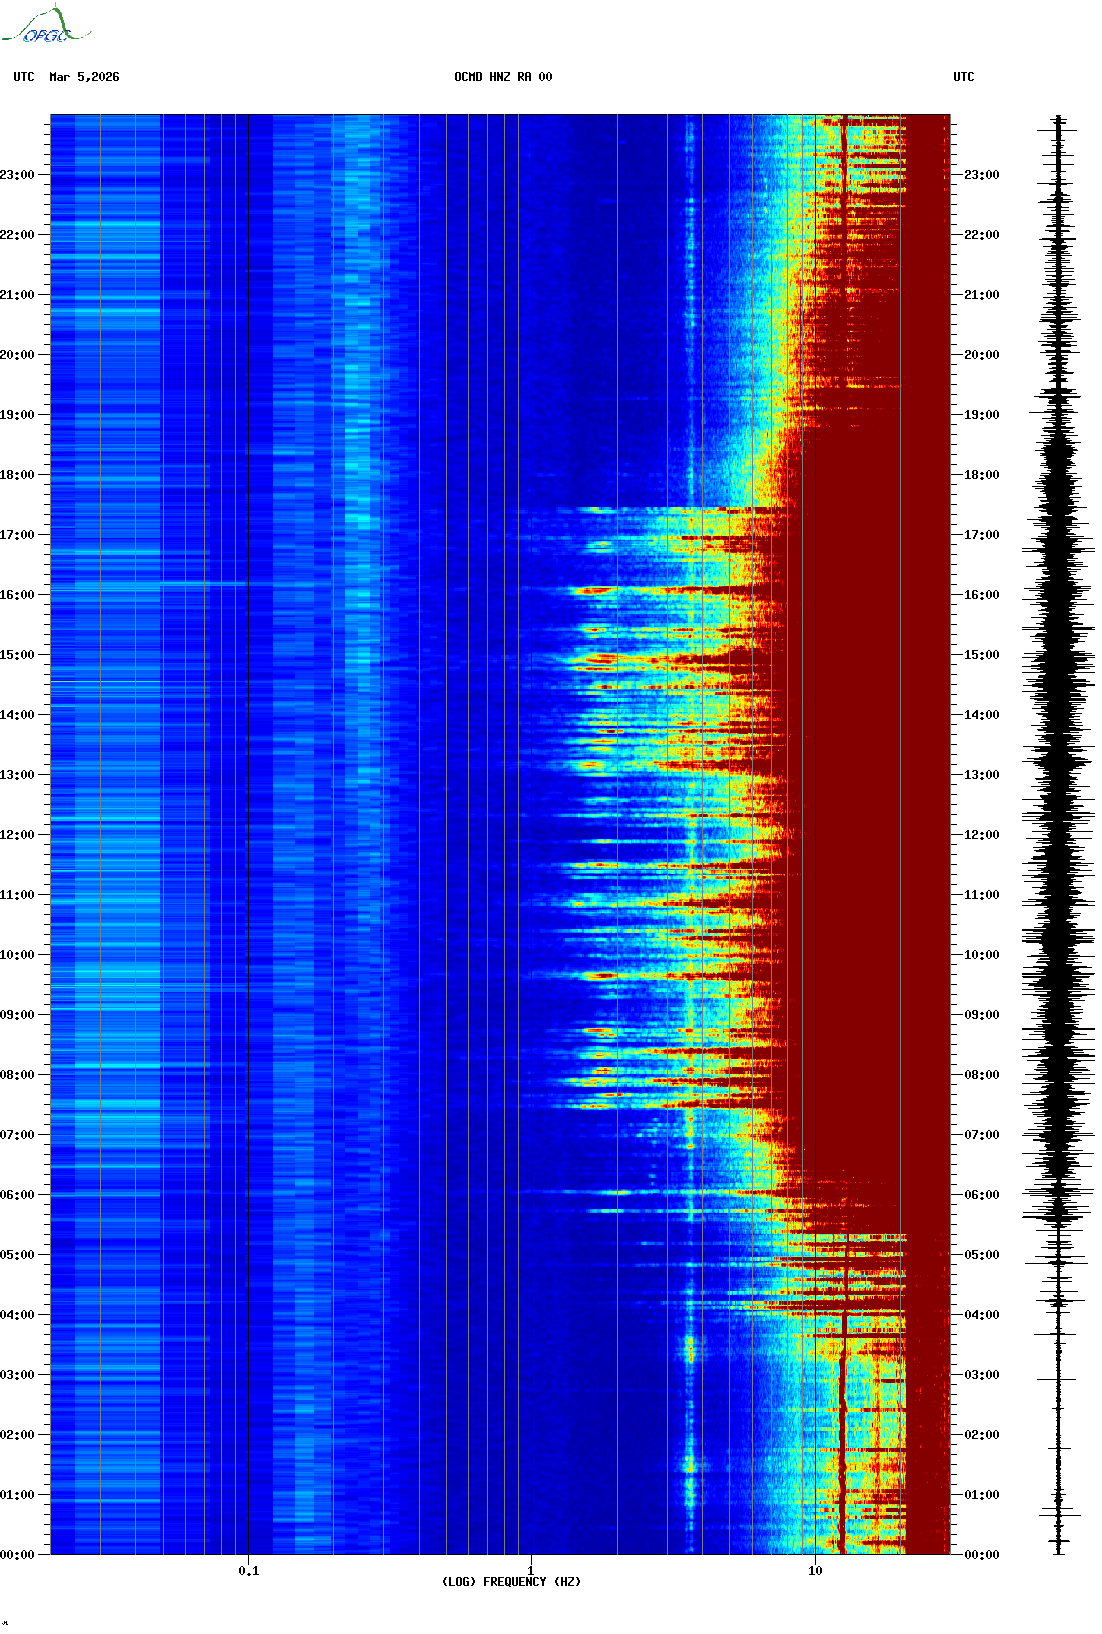Click the 19:00 label on left time axis
This screenshot has height=1634, width=1102.
(17, 415)
